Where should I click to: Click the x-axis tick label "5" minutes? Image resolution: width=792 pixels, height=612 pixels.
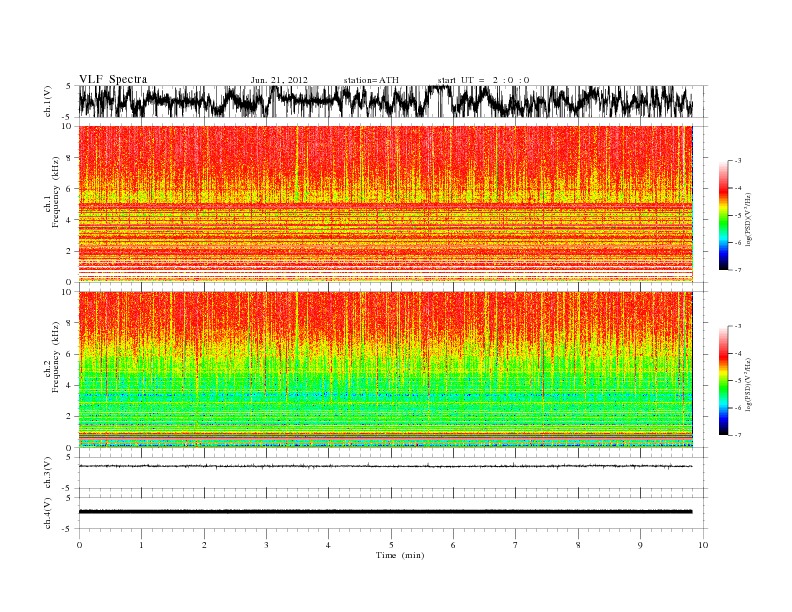391,545
